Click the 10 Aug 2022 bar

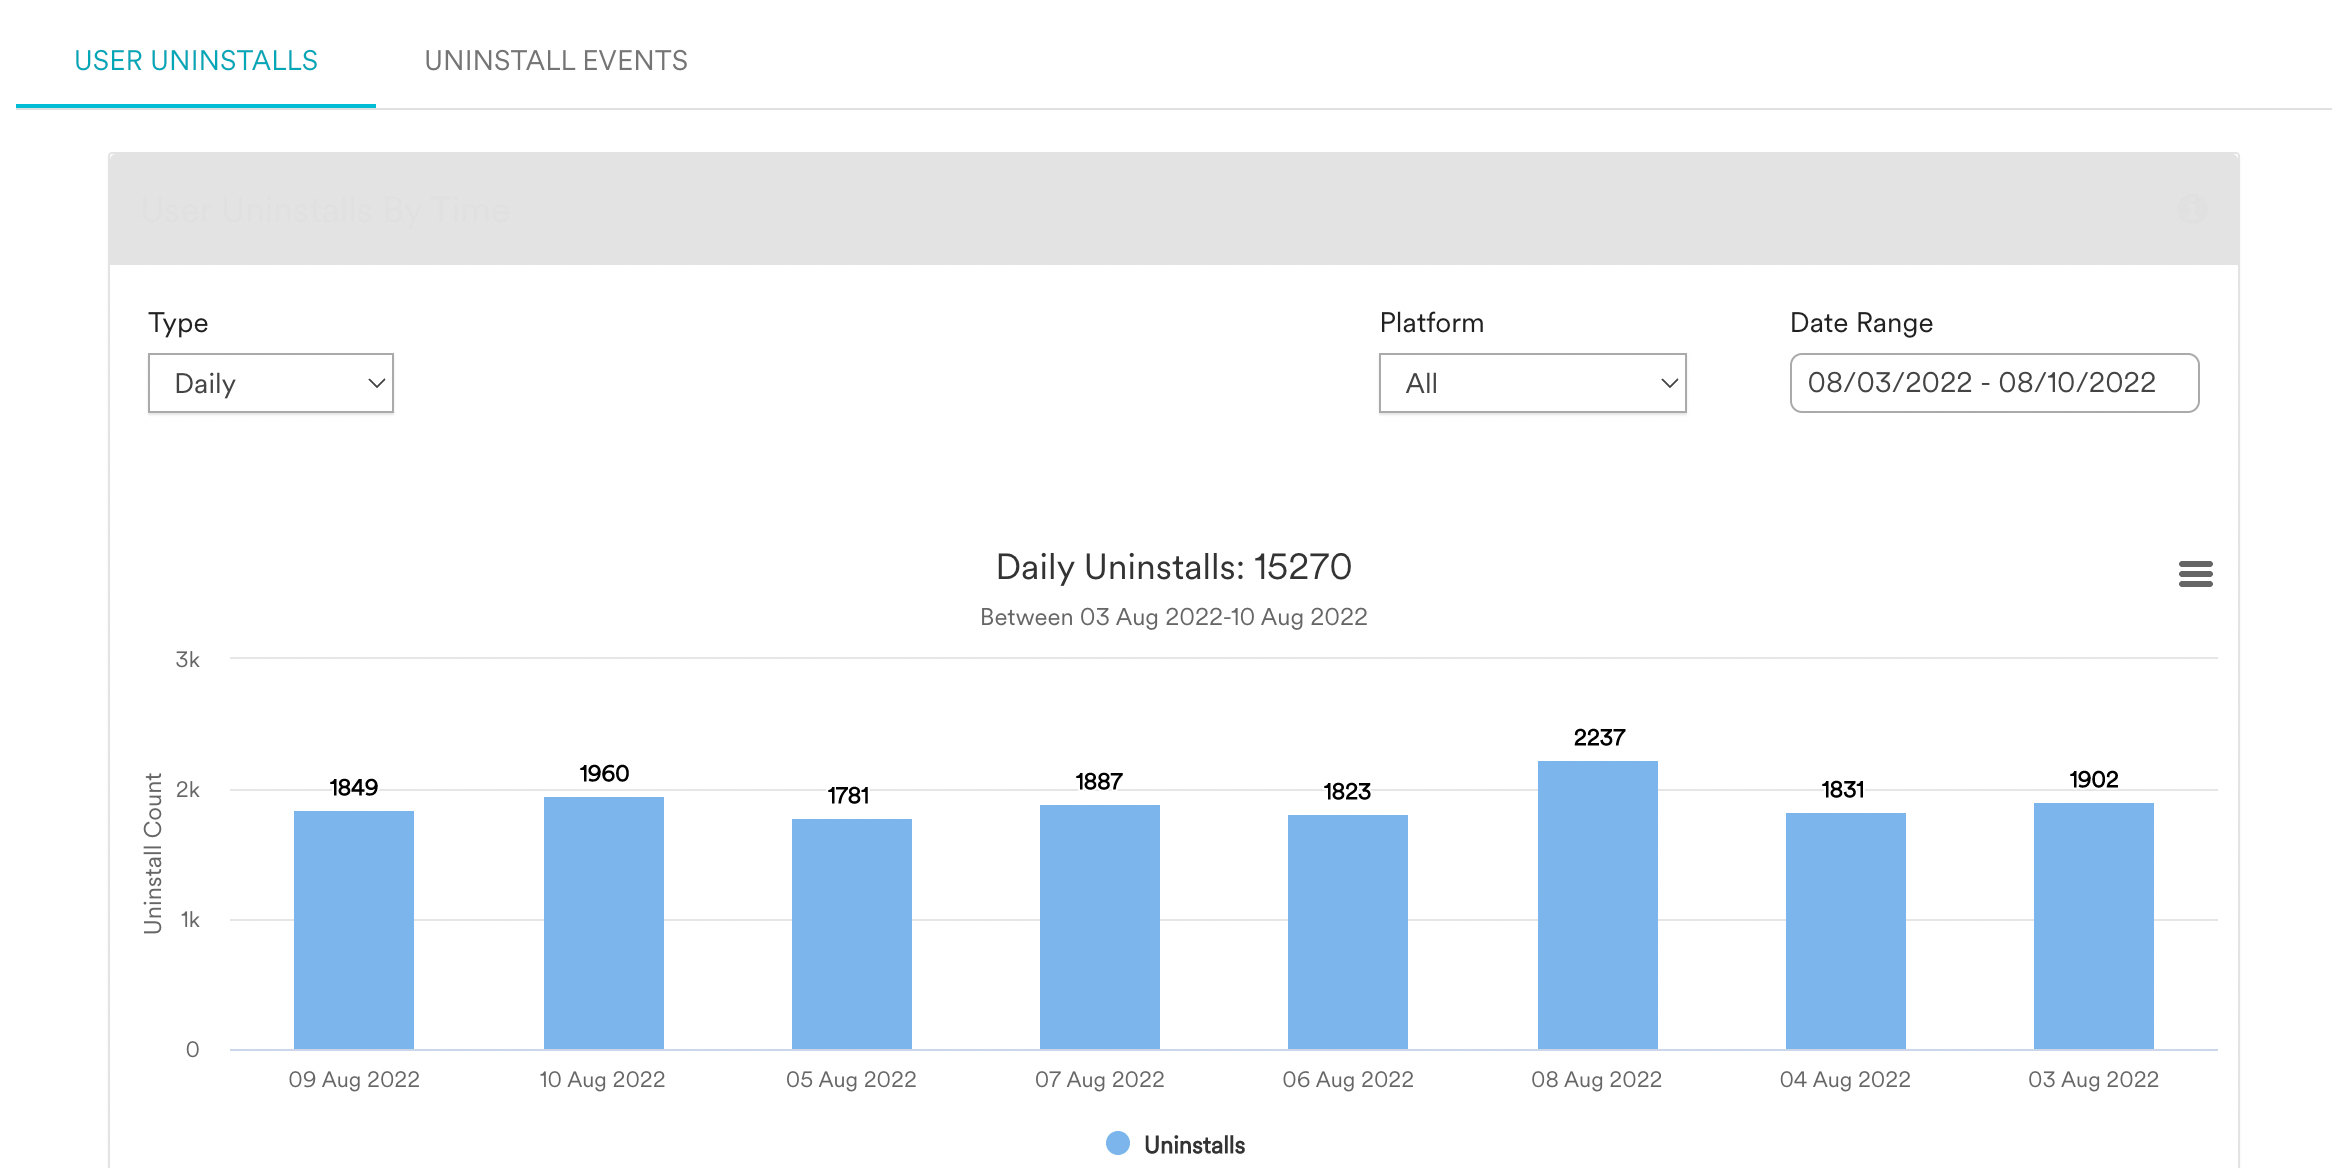603,922
